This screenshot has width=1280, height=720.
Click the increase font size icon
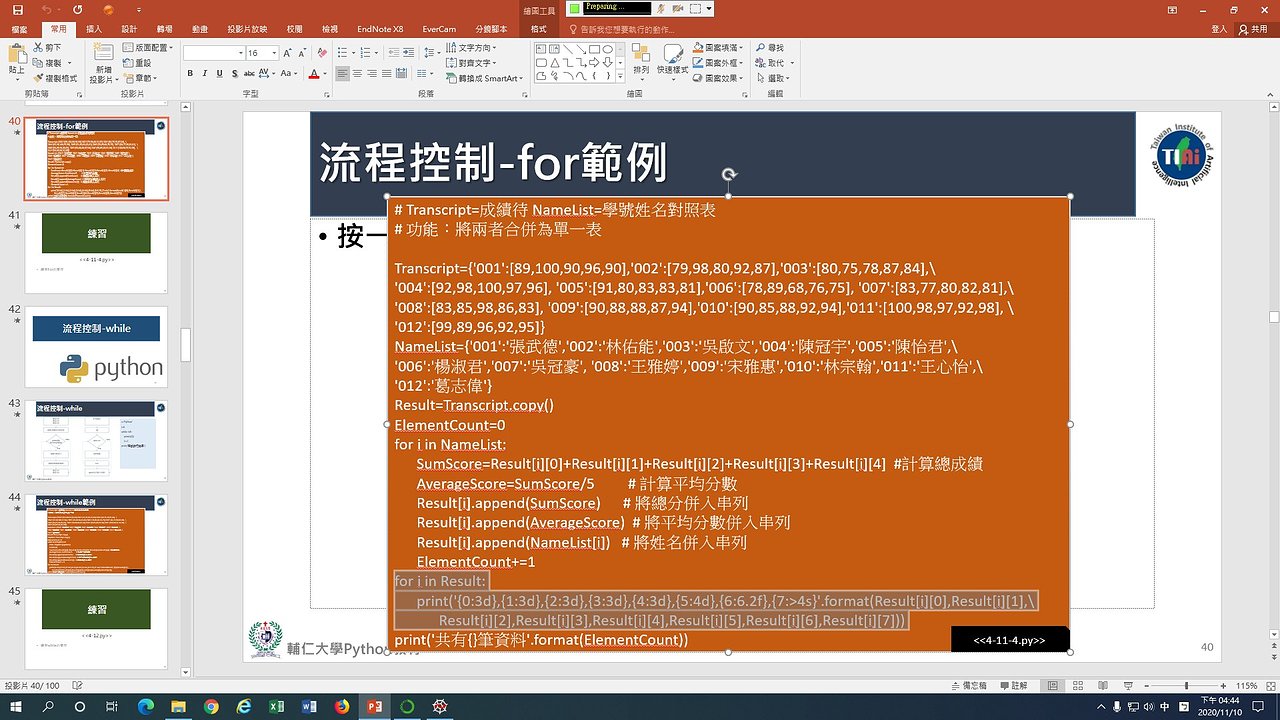[x=288, y=53]
